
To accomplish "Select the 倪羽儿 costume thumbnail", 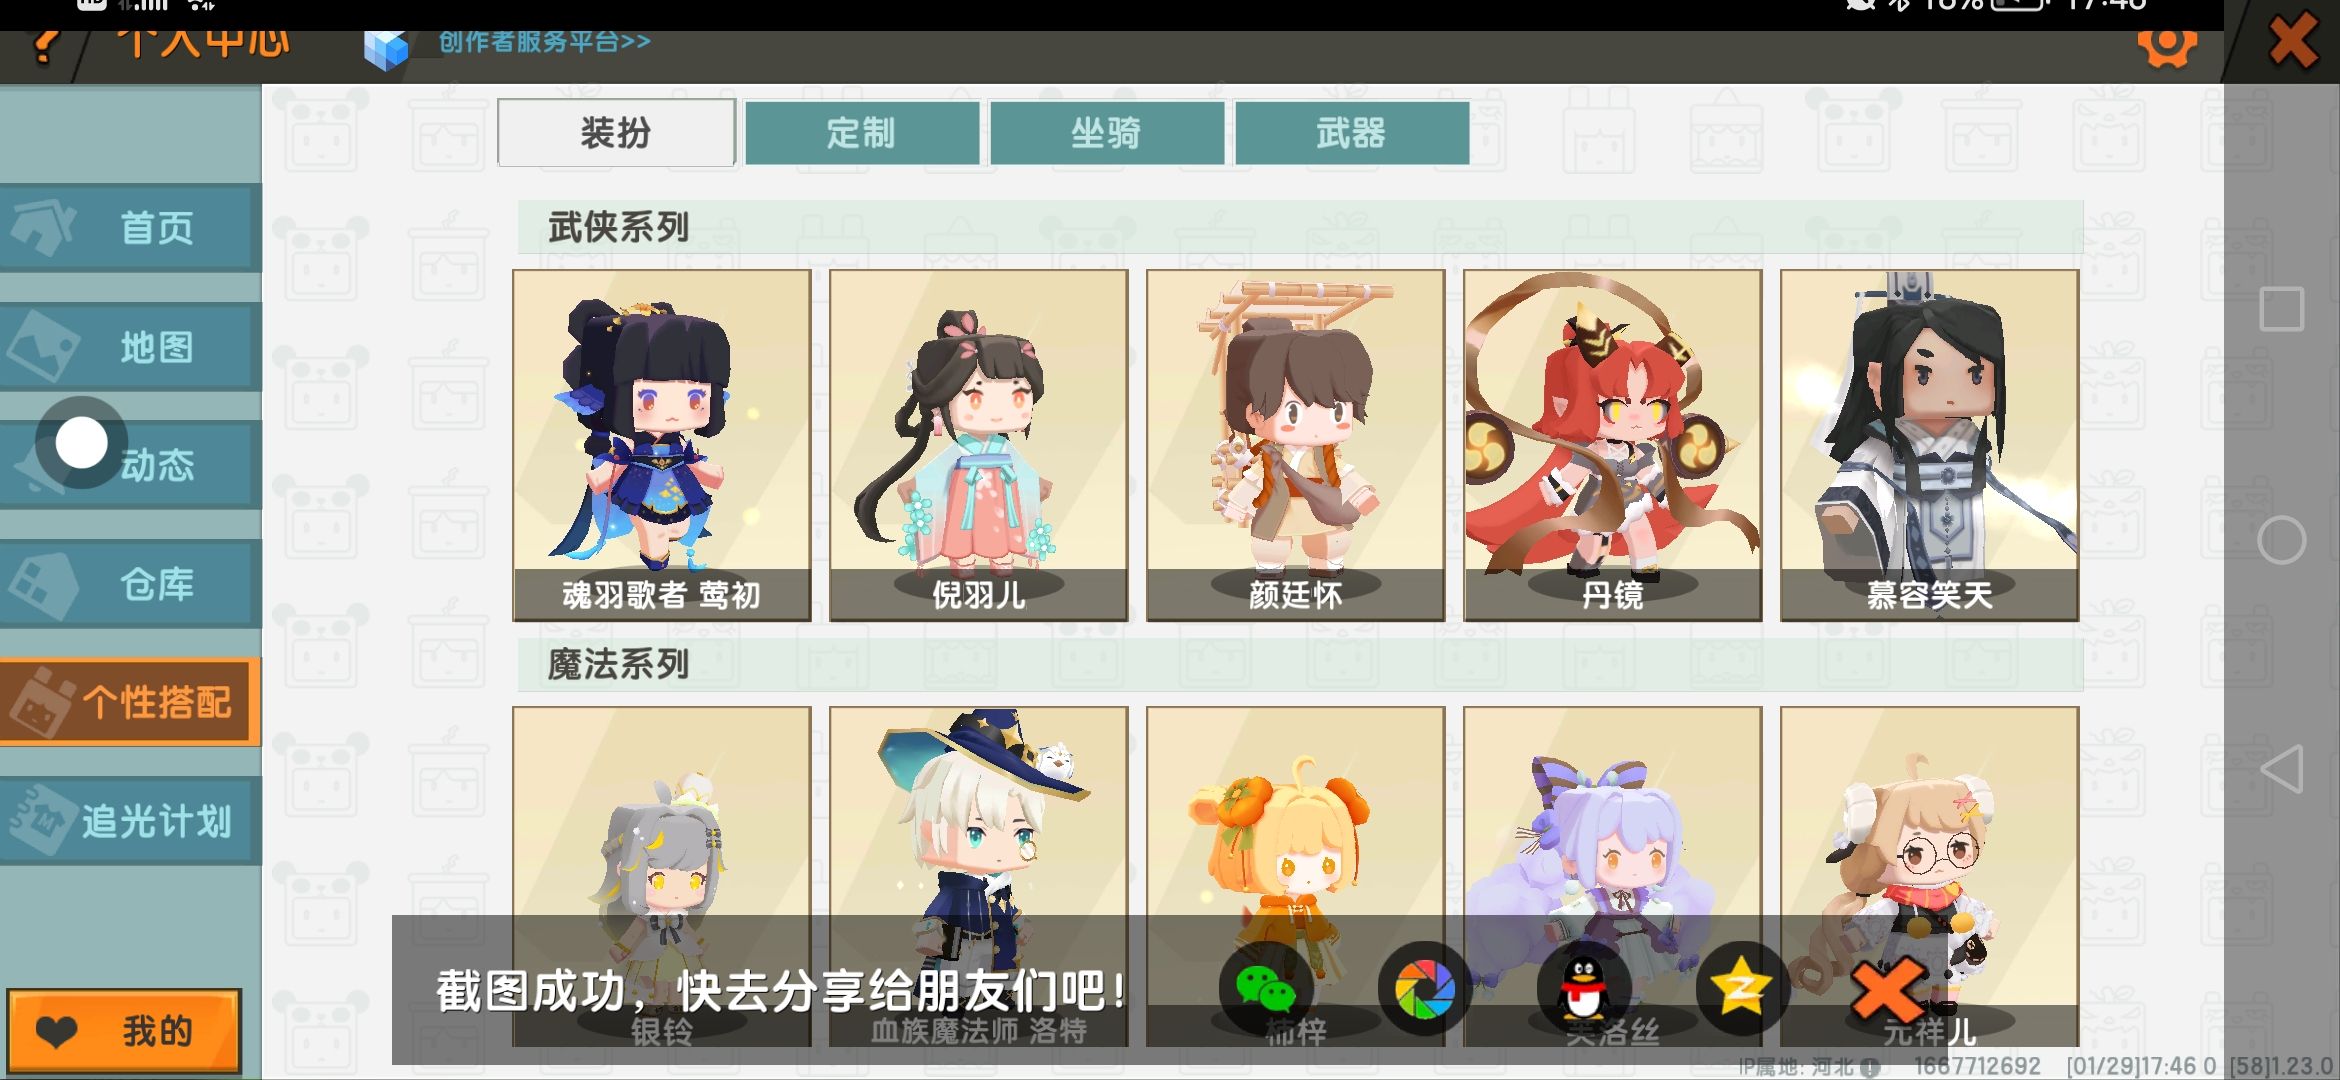I will click(978, 445).
